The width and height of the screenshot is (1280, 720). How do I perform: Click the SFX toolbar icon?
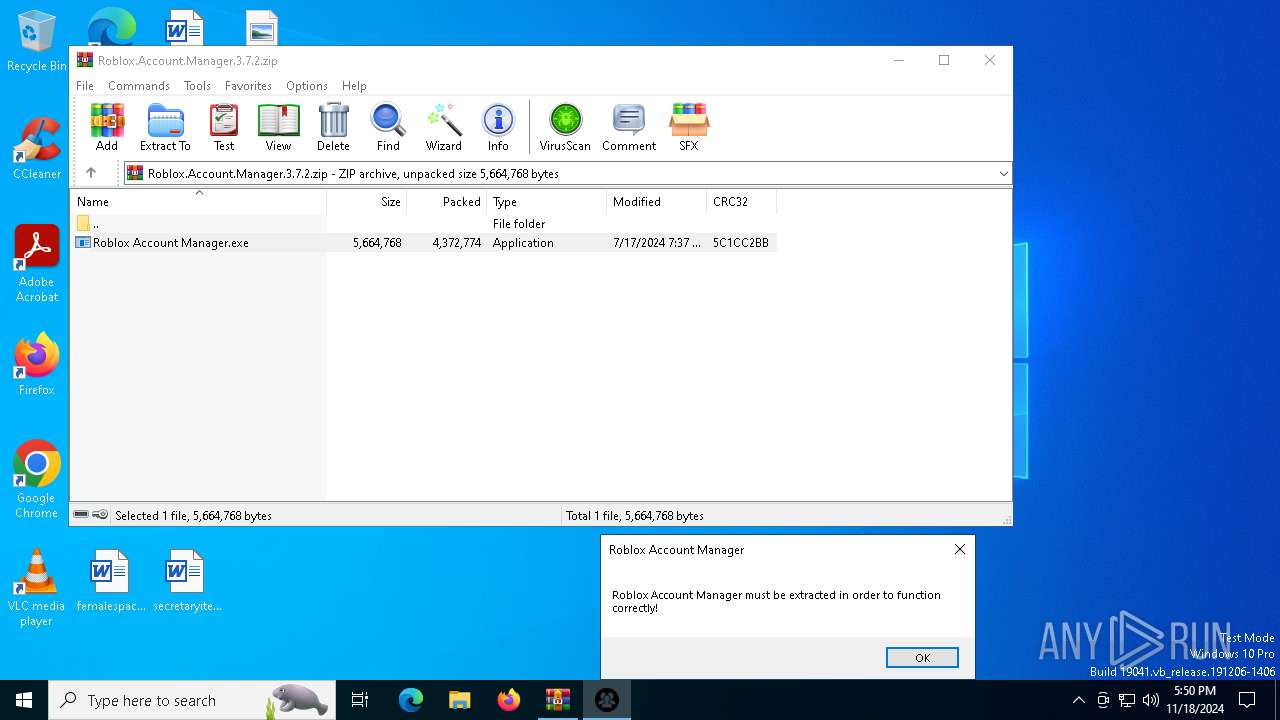tap(689, 127)
